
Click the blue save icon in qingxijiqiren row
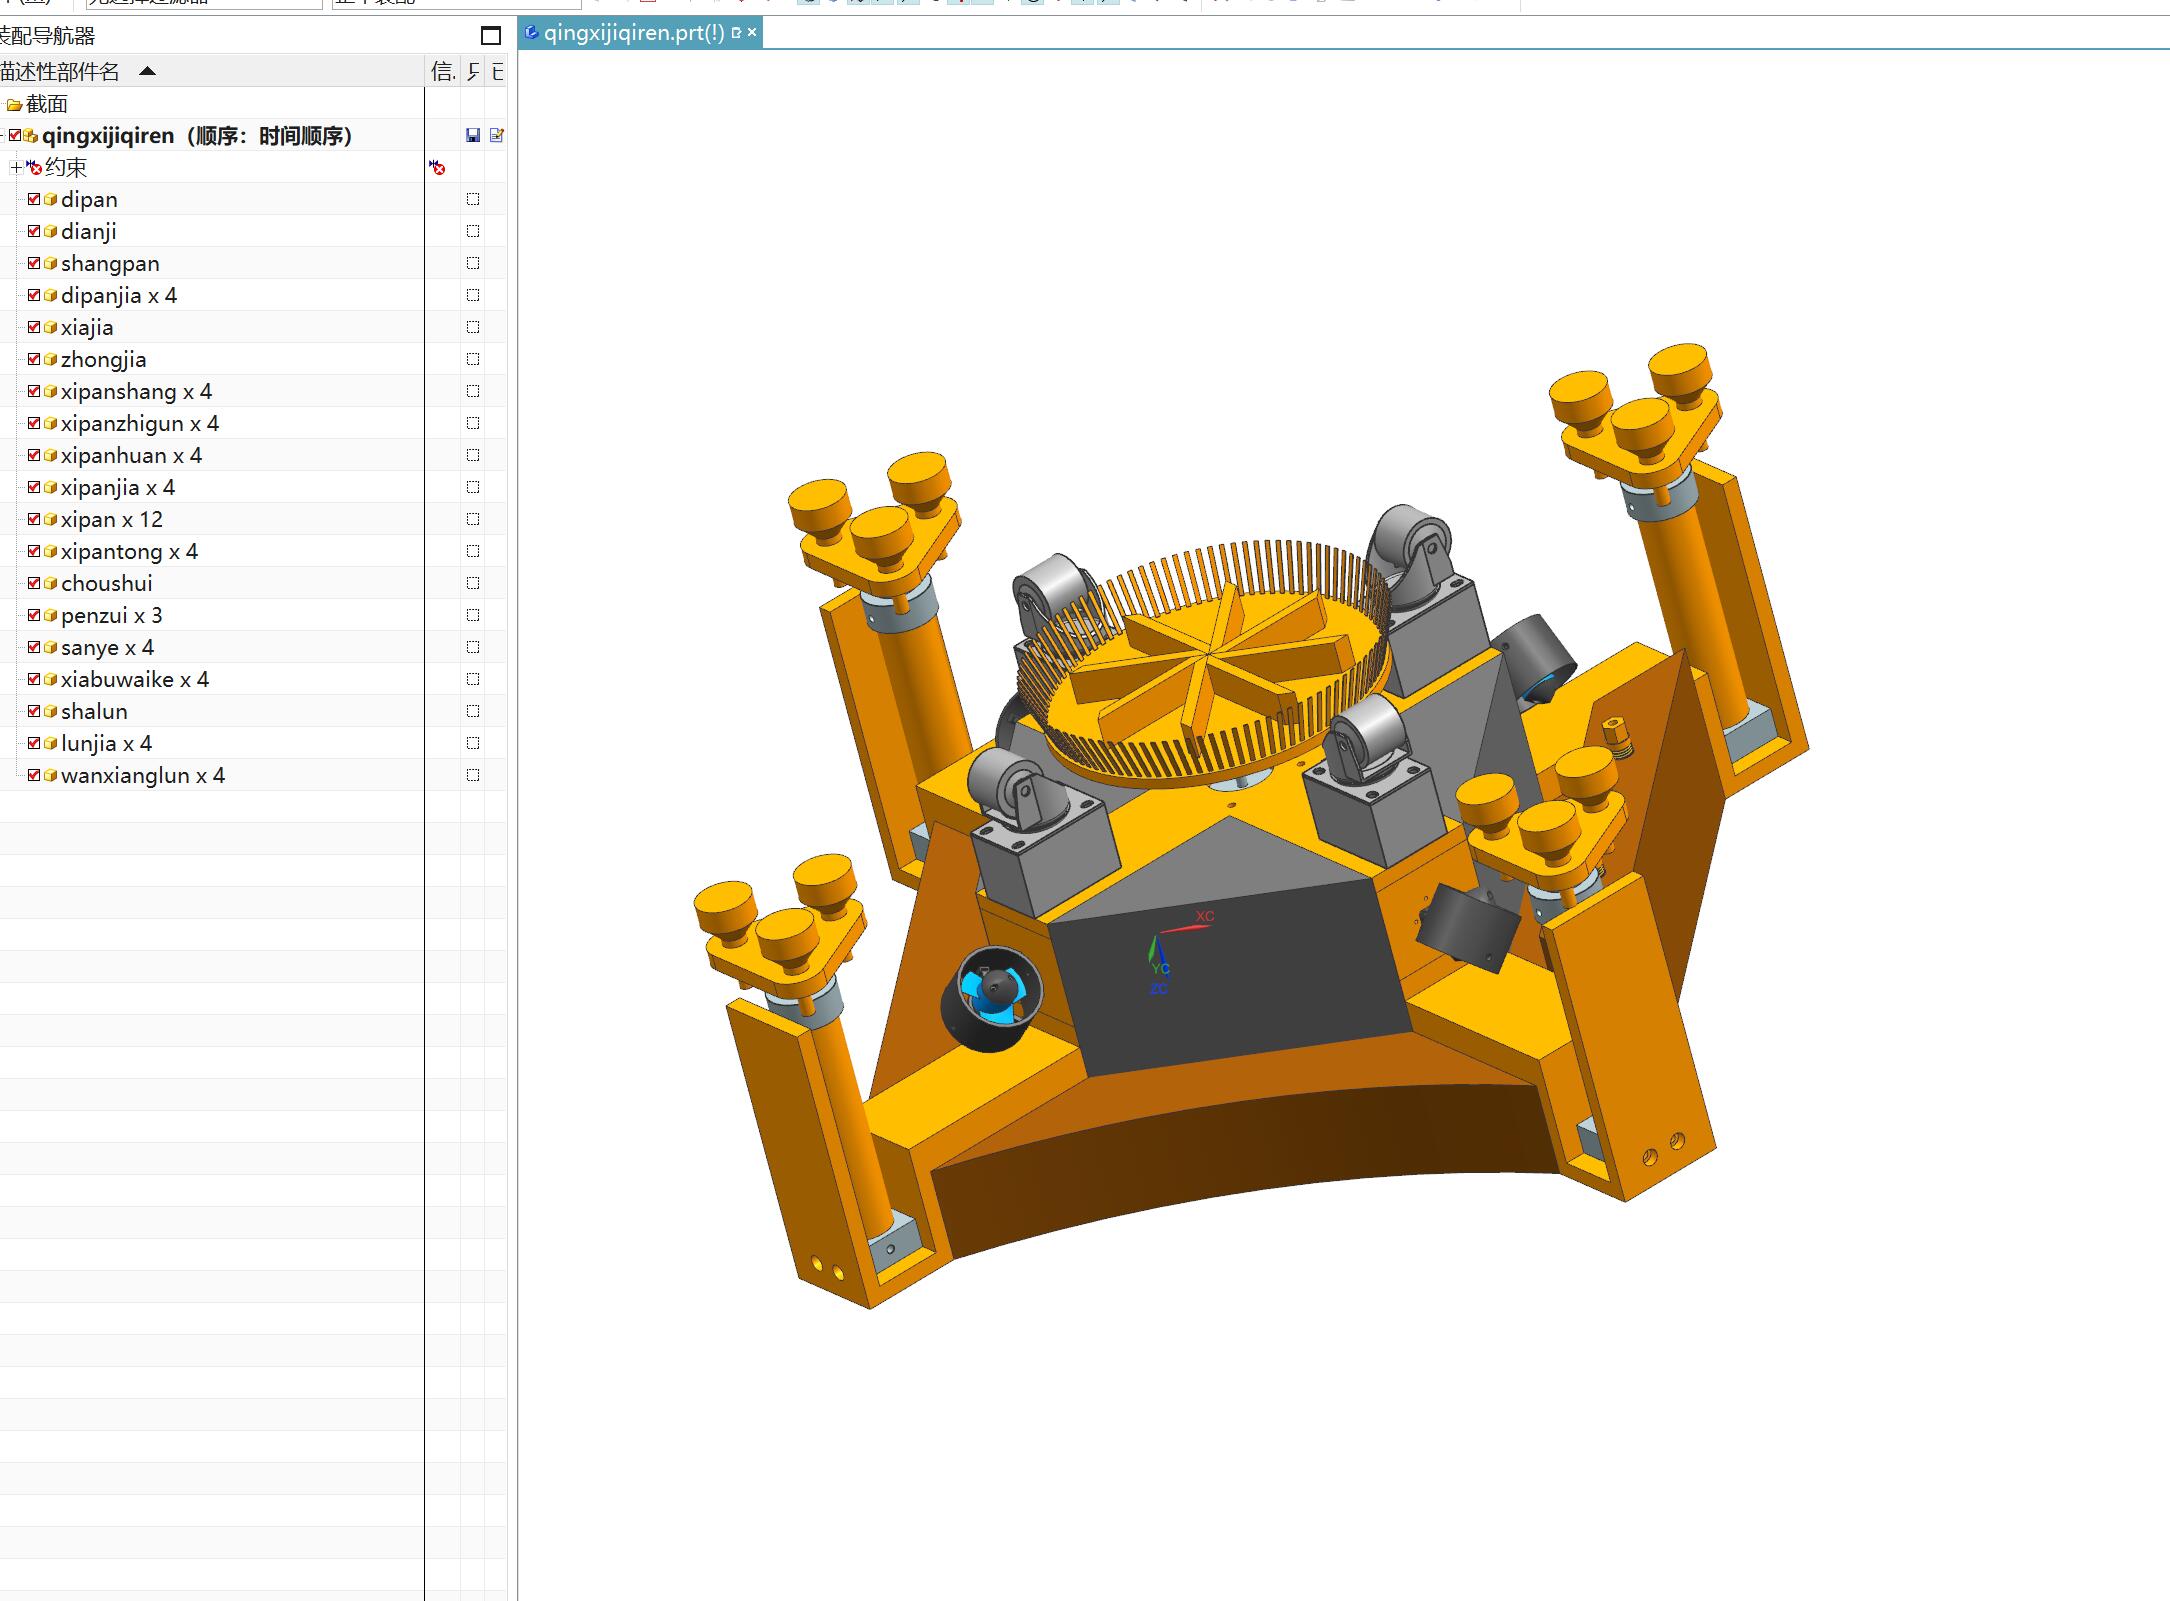[x=473, y=135]
